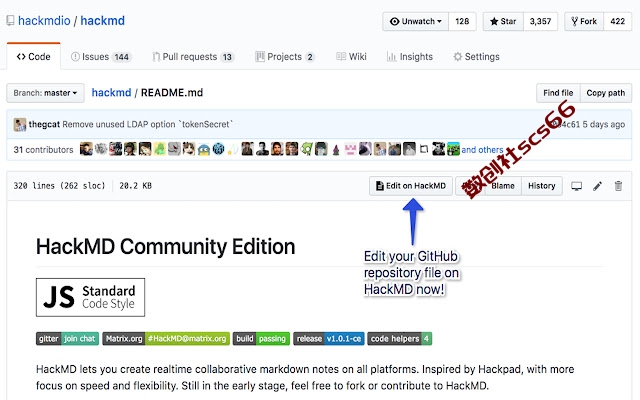Click the JS Standard Code Style badge
This screenshot has width=640, height=400.
tap(90, 297)
